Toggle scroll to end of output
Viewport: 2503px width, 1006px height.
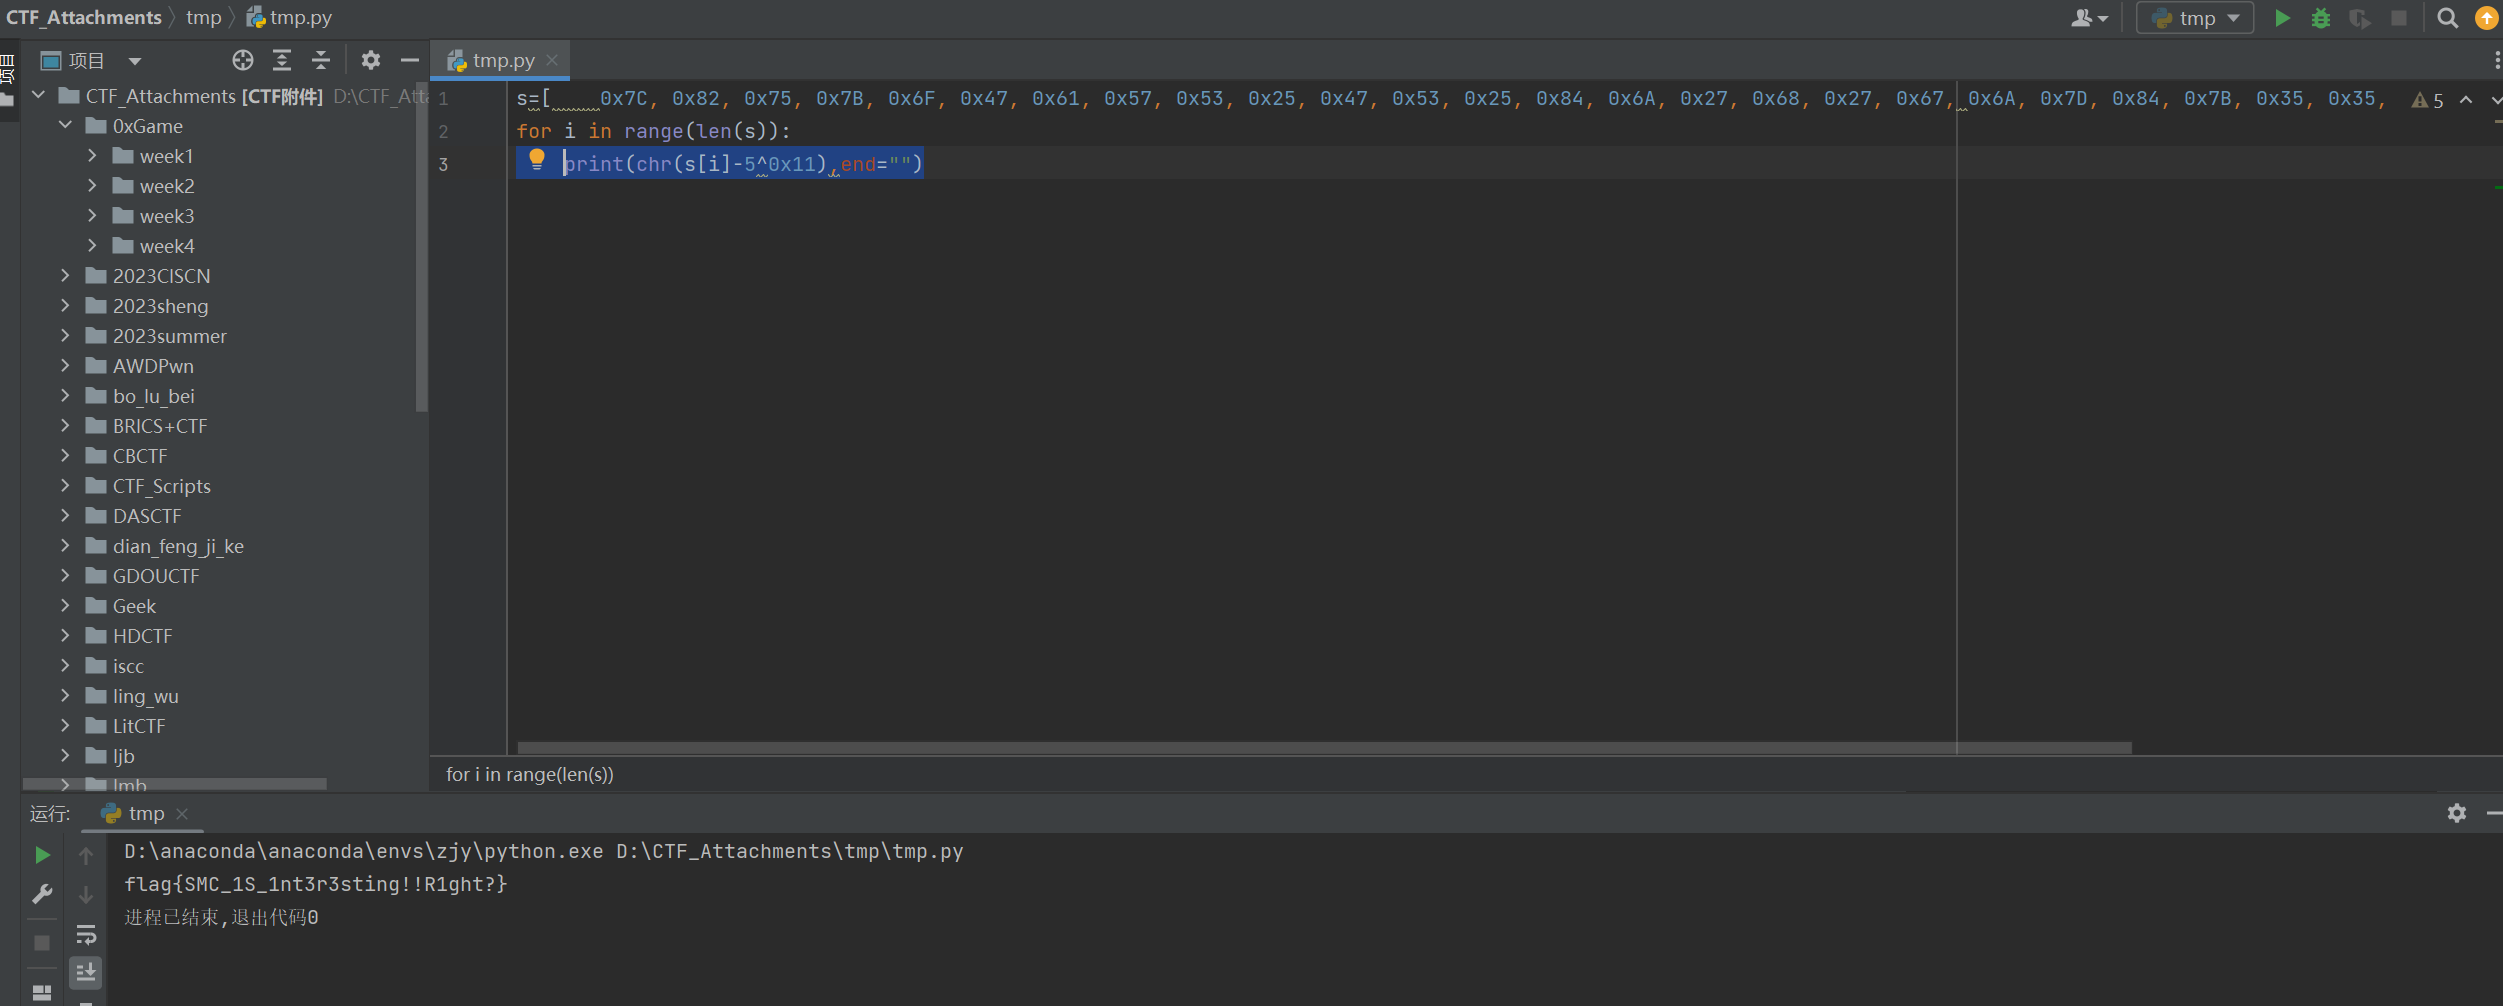tap(86, 972)
